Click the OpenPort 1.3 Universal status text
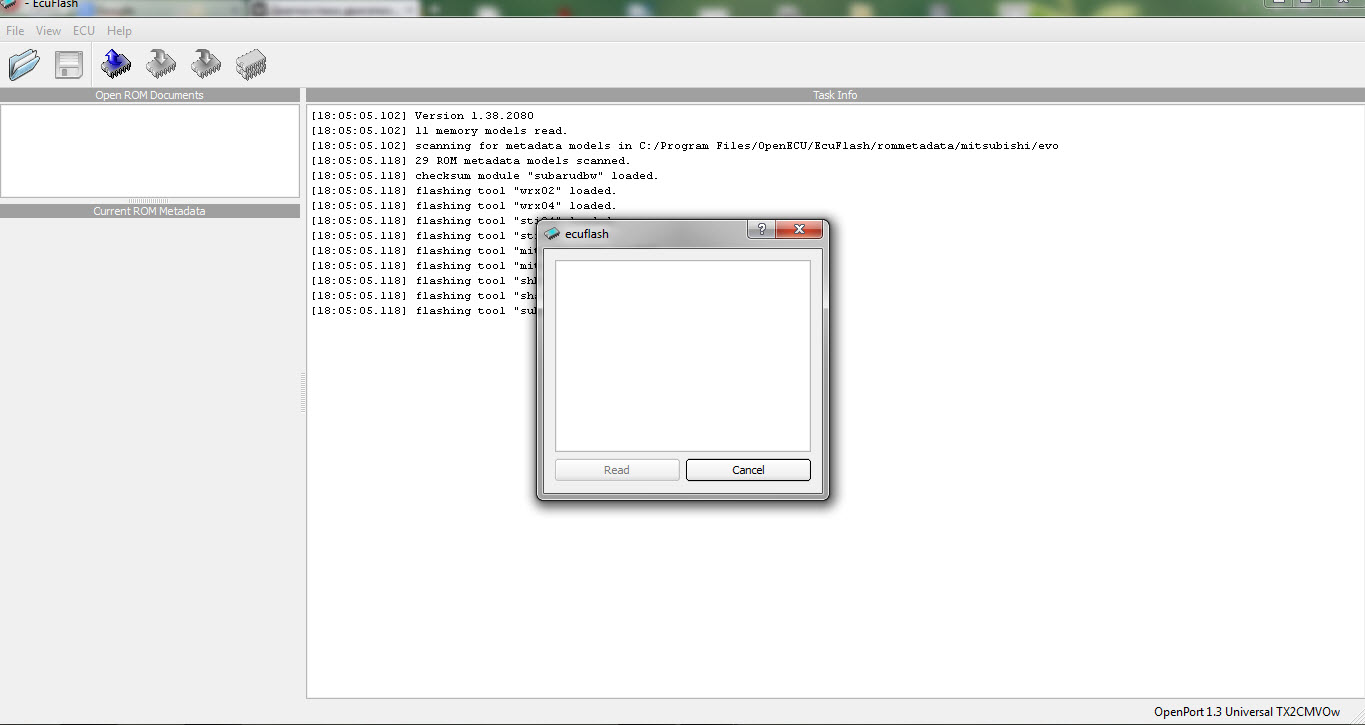Viewport: 1365px width, 725px height. [1246, 712]
